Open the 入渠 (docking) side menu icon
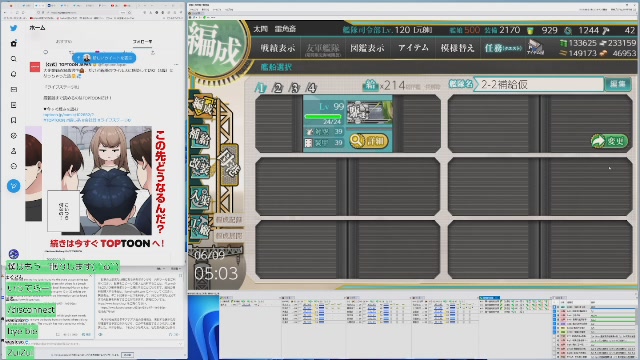The width and height of the screenshot is (640, 360). pos(200,197)
